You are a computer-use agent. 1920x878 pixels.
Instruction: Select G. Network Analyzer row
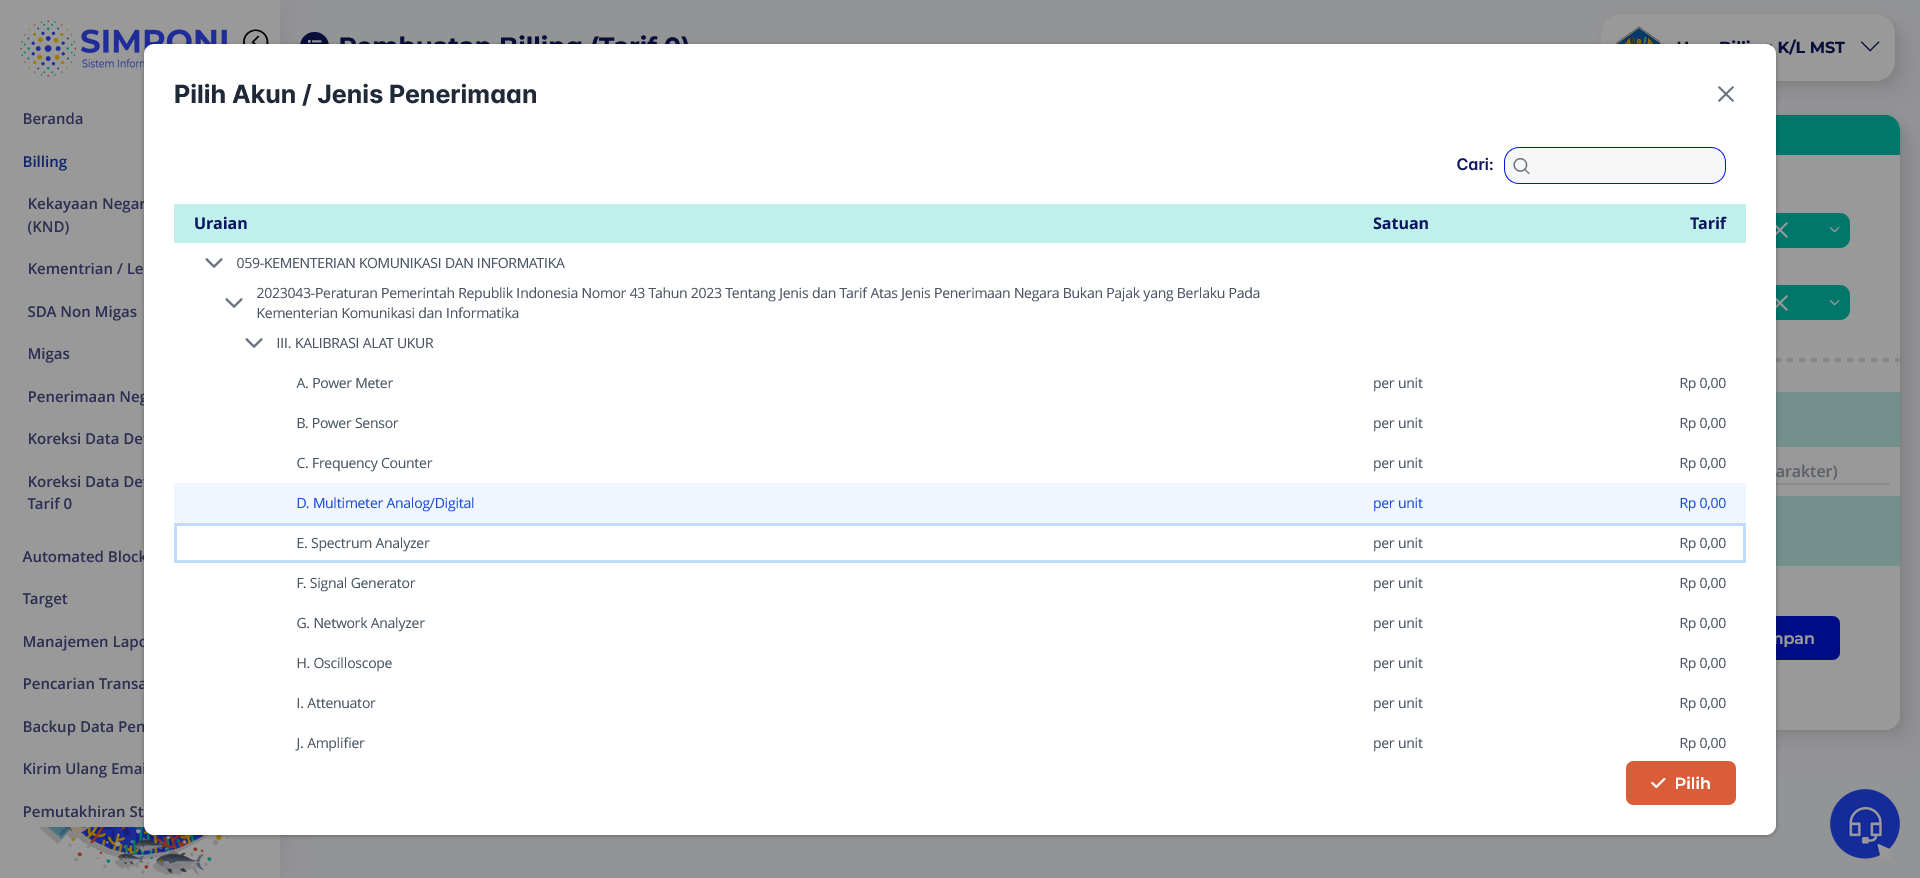coord(360,623)
